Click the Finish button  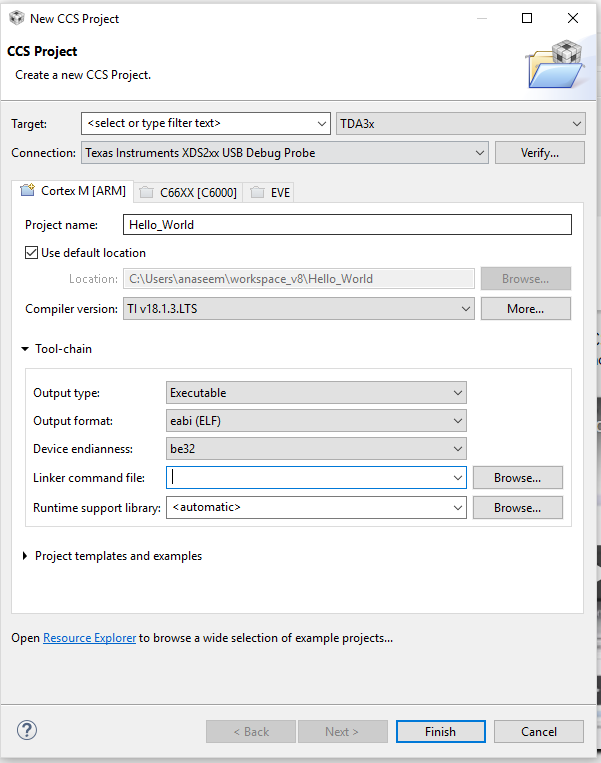[x=440, y=732]
